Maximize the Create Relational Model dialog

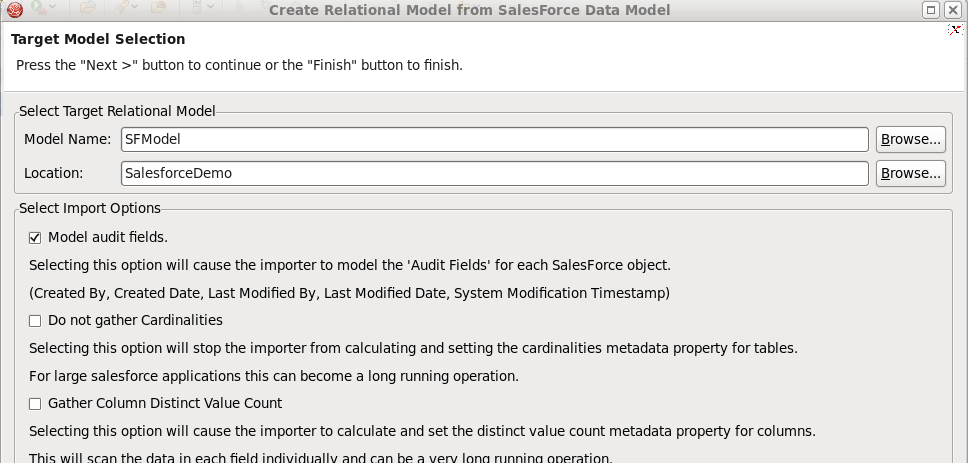pyautogui.click(x=932, y=10)
